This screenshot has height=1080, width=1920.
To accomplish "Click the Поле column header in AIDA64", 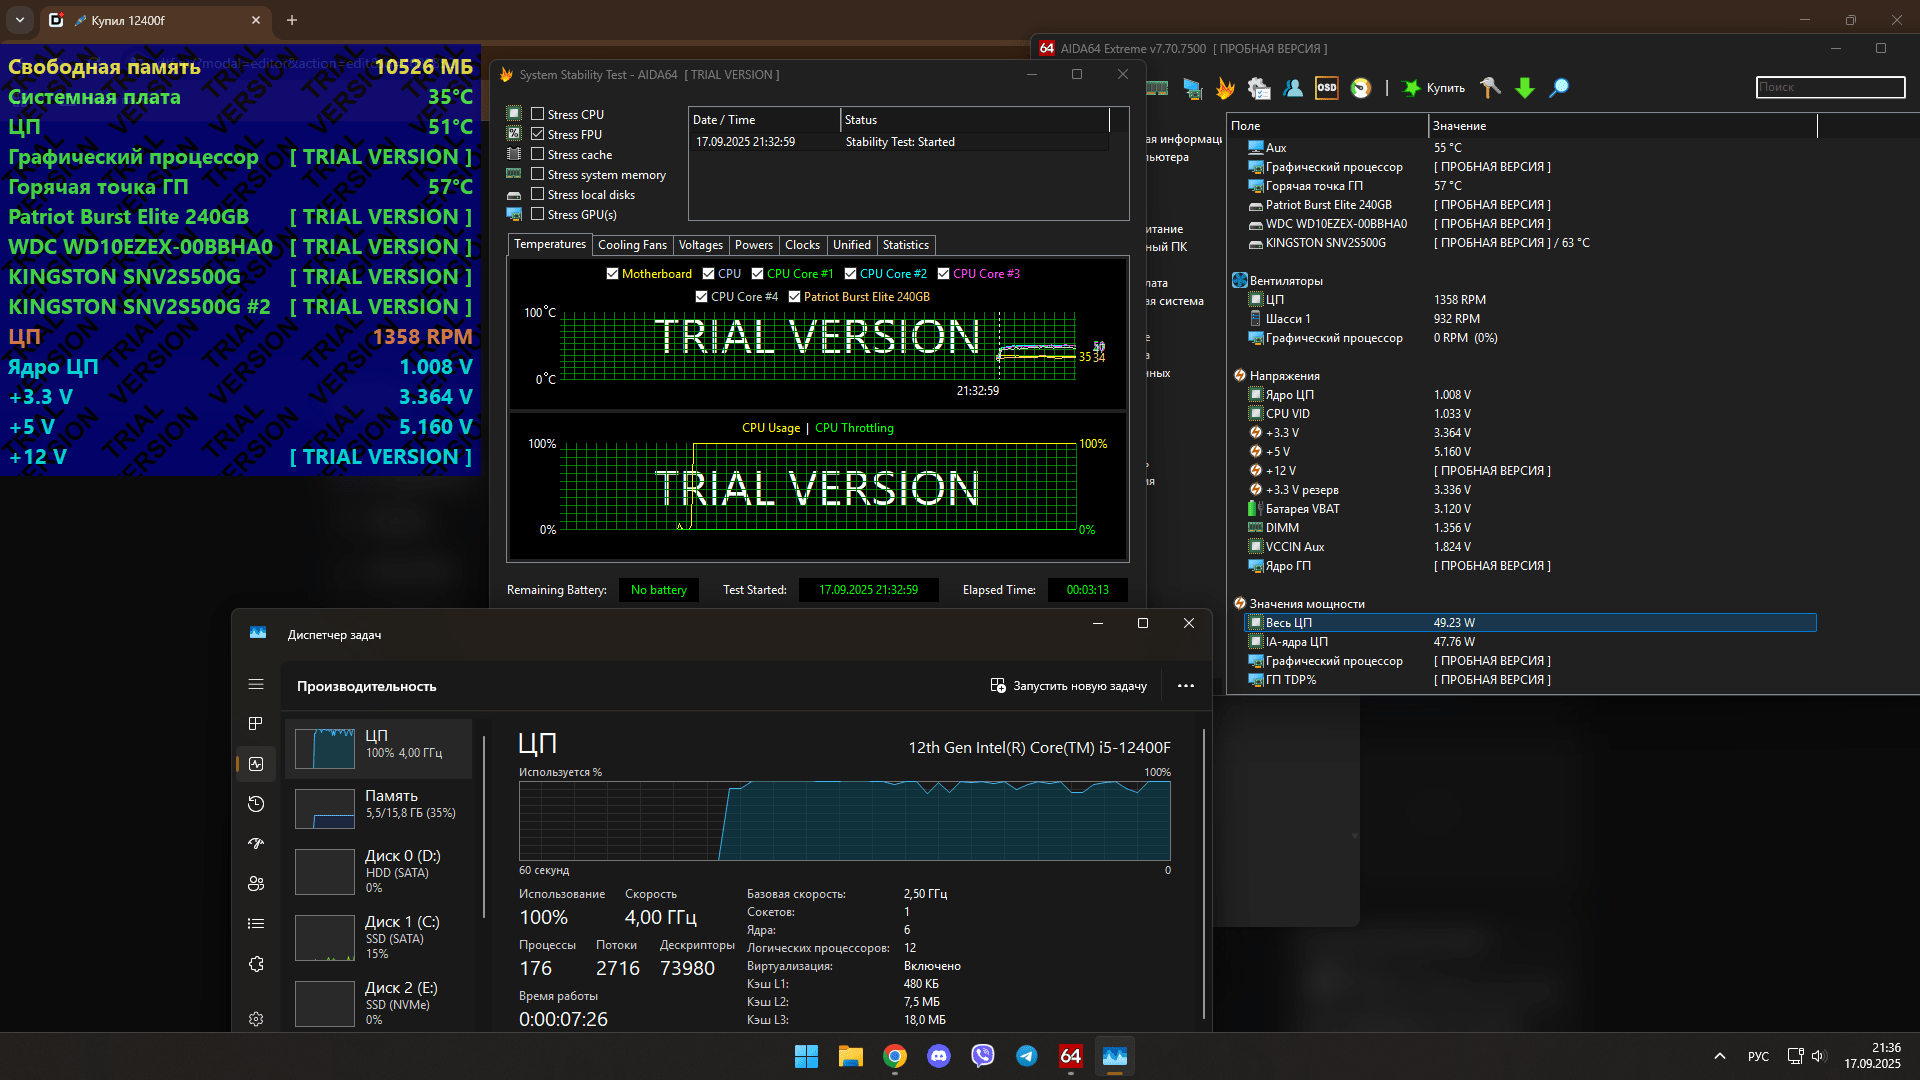I will point(1327,126).
